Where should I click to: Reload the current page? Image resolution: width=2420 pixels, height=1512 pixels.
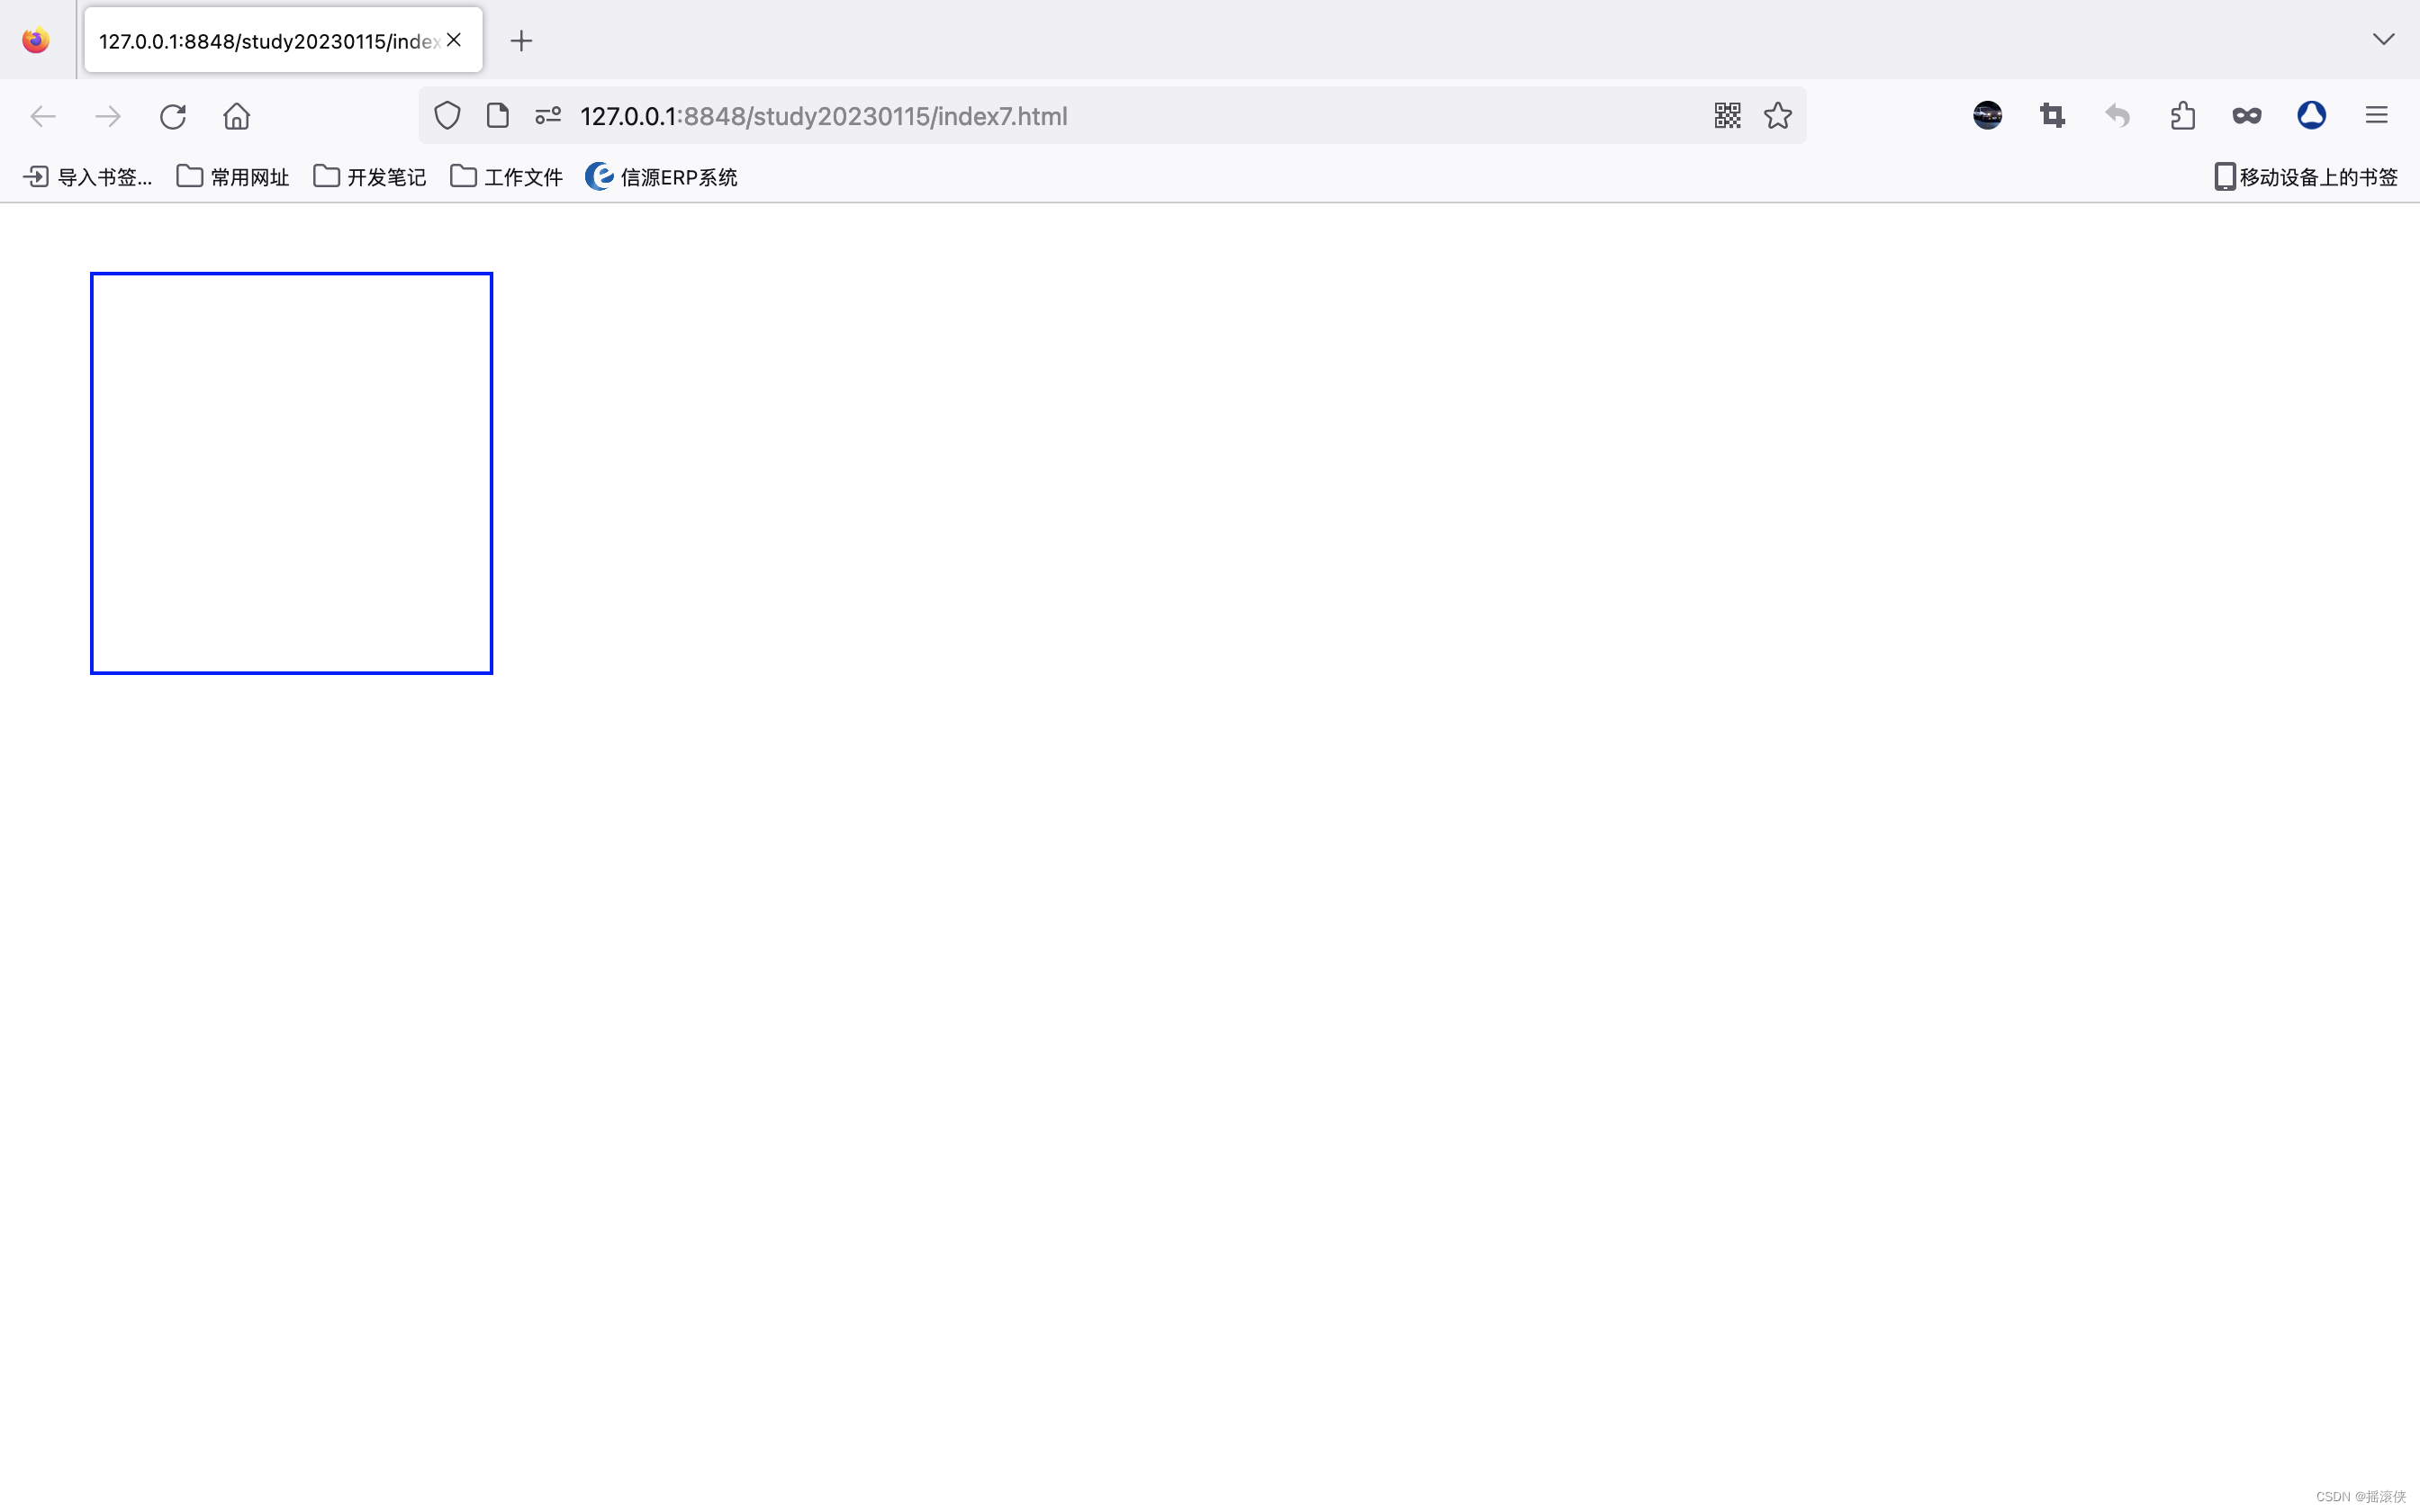(173, 116)
